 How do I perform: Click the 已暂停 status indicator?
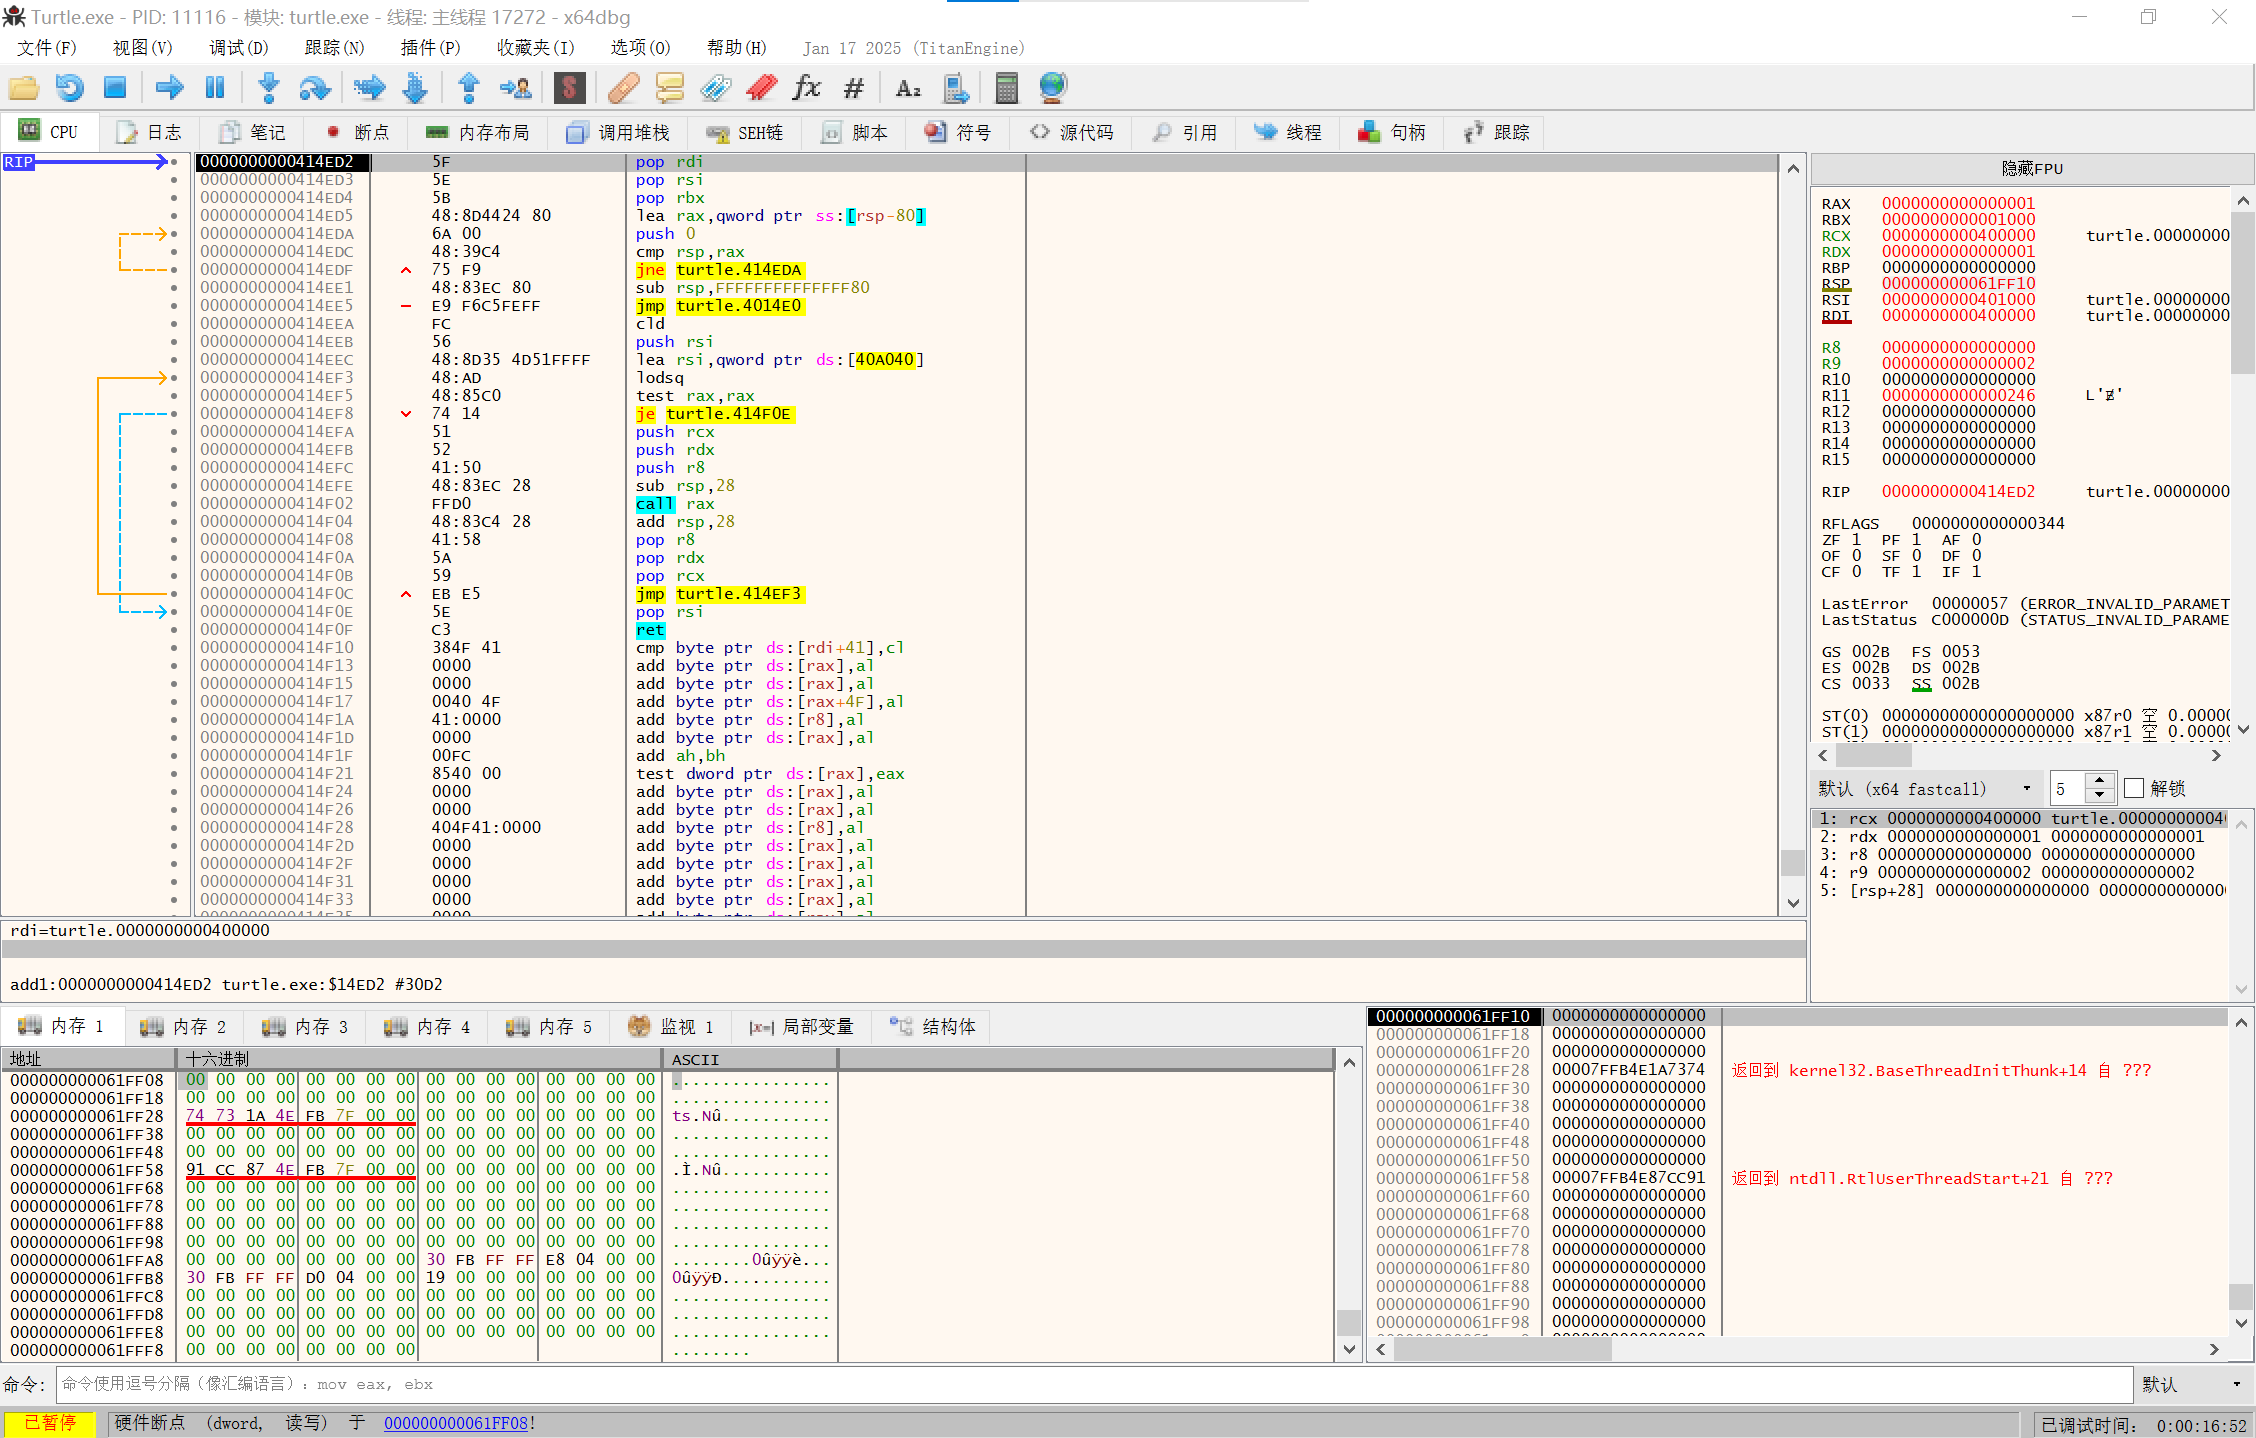coord(49,1423)
